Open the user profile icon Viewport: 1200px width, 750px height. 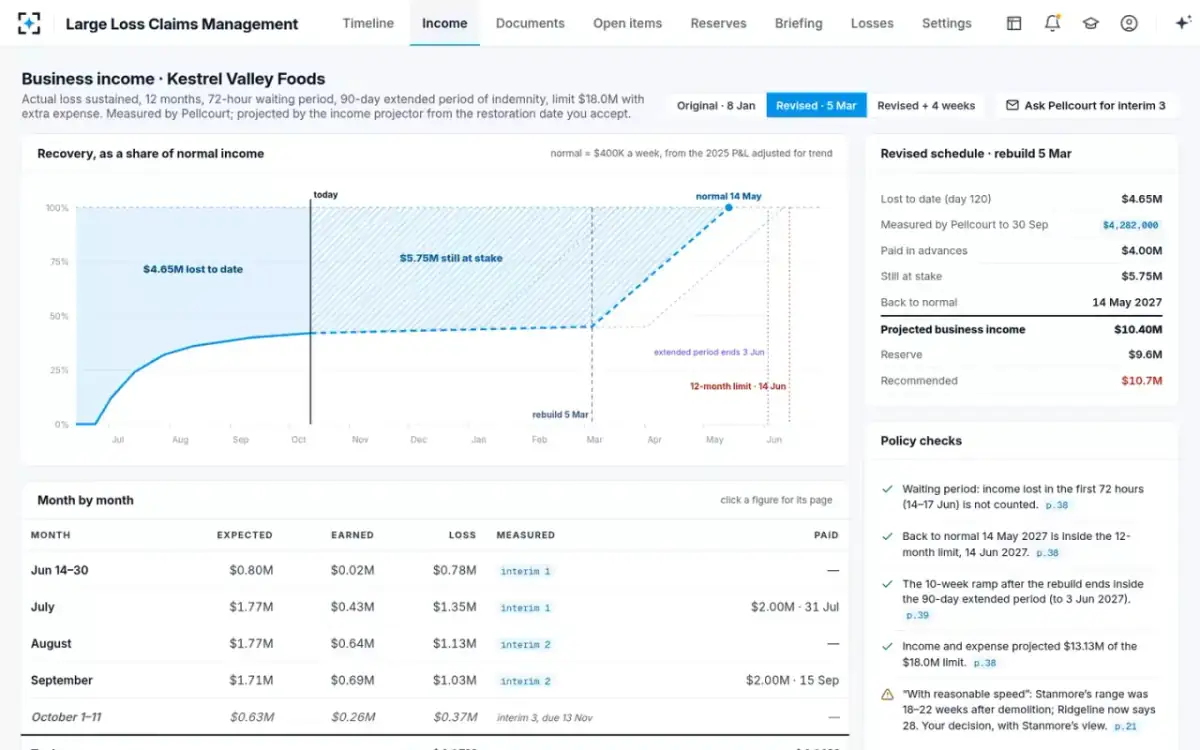(x=1129, y=23)
